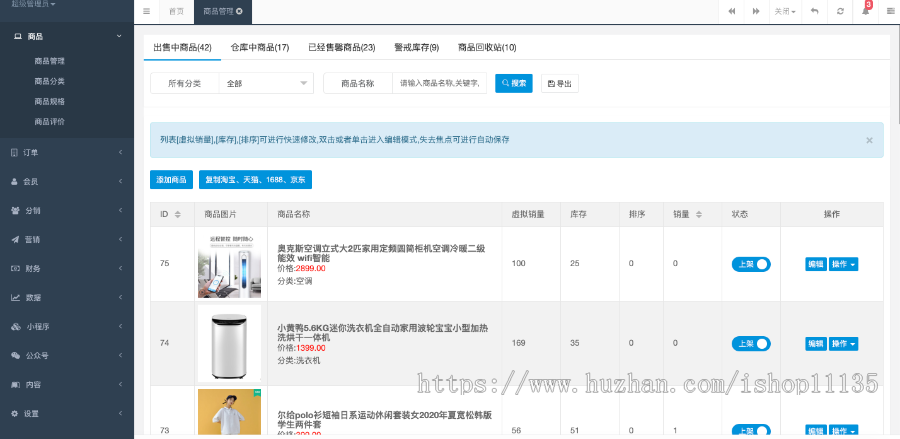This screenshot has height=439, width=900.
Task: Toggle 上架 switch for product ID 74
Action: coord(751,343)
